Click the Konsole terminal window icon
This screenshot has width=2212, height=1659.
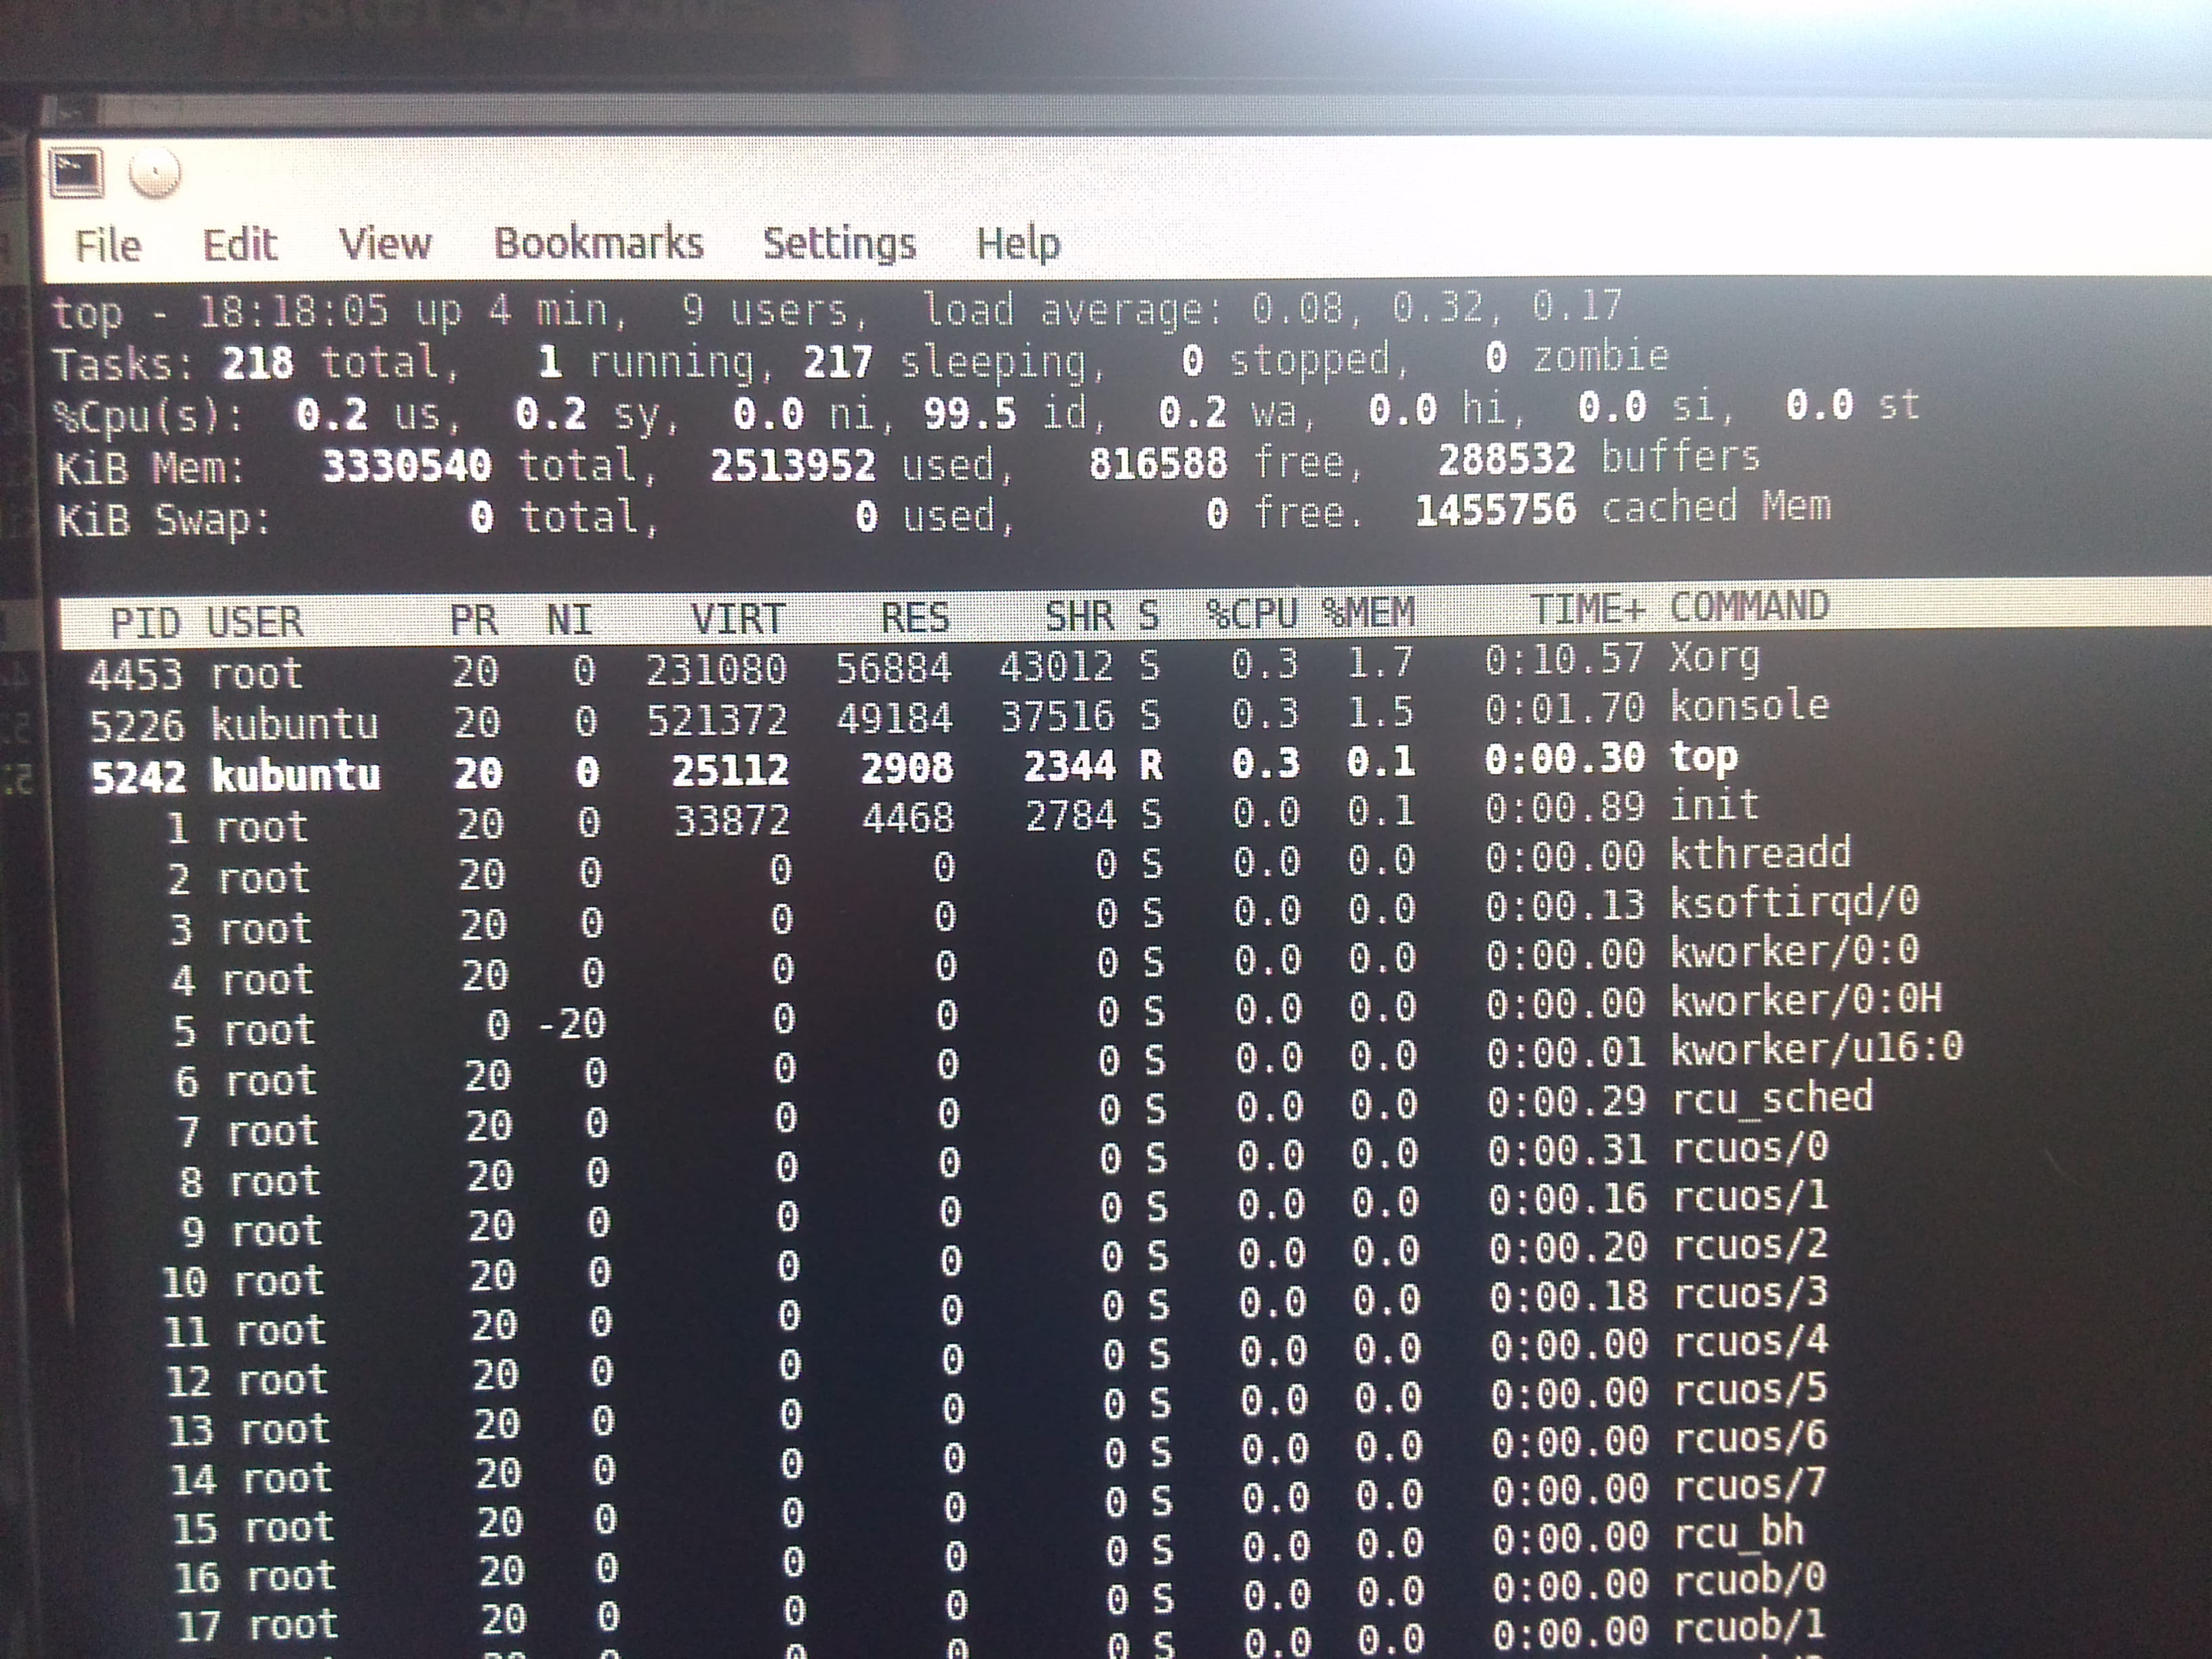(77, 173)
